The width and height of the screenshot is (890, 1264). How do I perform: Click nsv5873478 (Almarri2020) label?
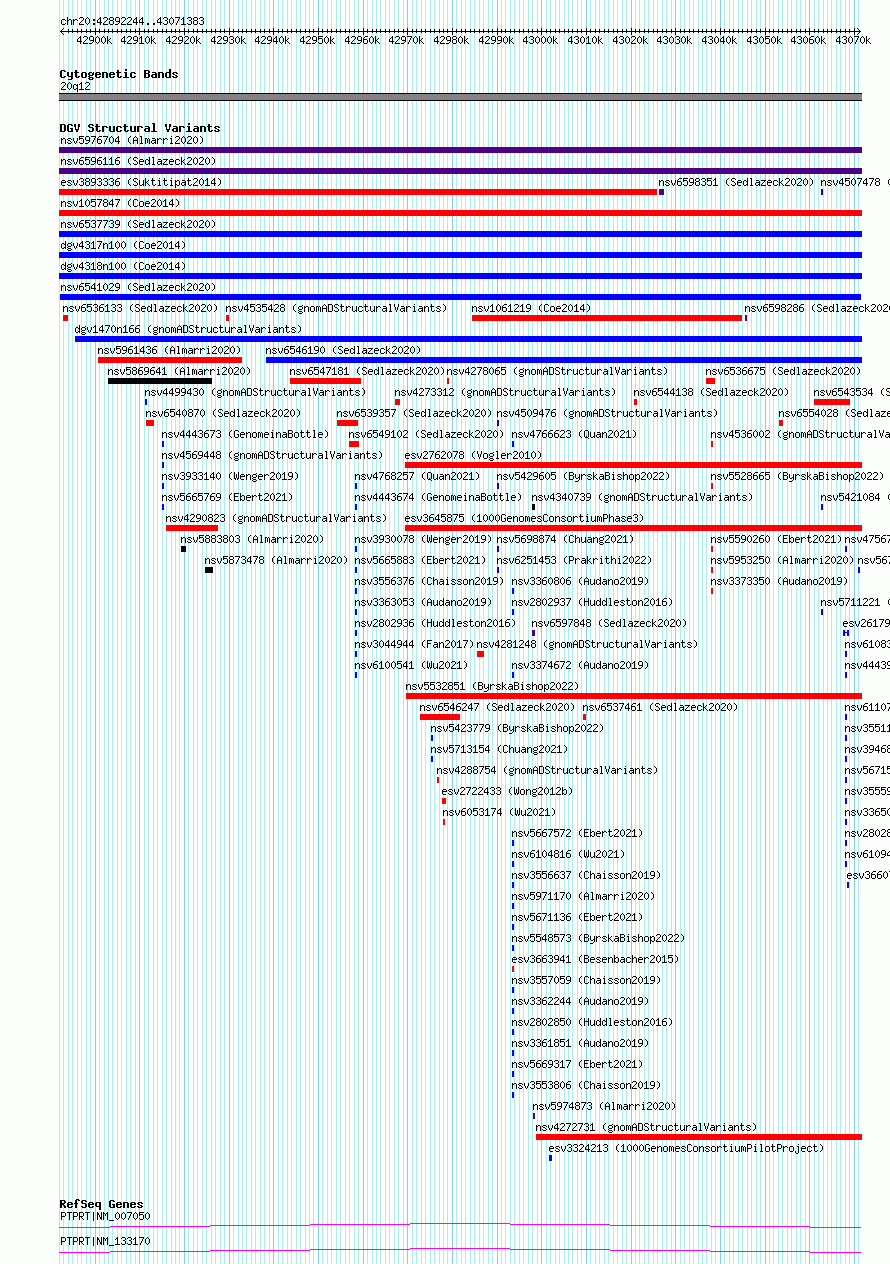(x=276, y=560)
